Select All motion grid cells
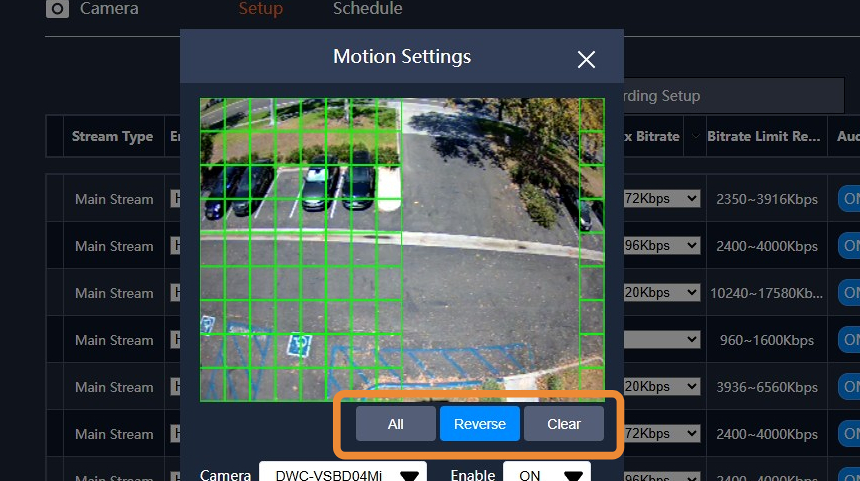860x481 pixels. point(395,423)
